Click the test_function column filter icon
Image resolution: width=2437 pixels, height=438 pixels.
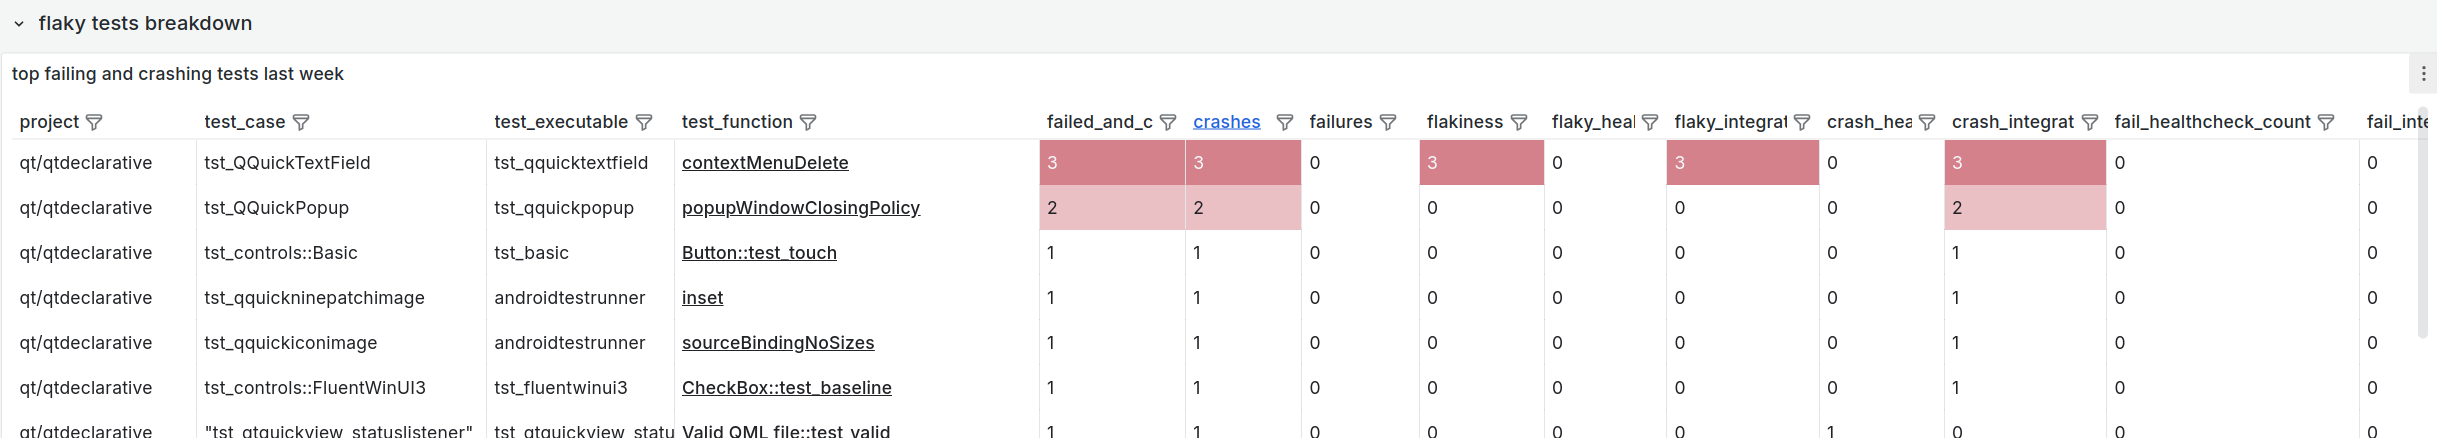click(808, 122)
